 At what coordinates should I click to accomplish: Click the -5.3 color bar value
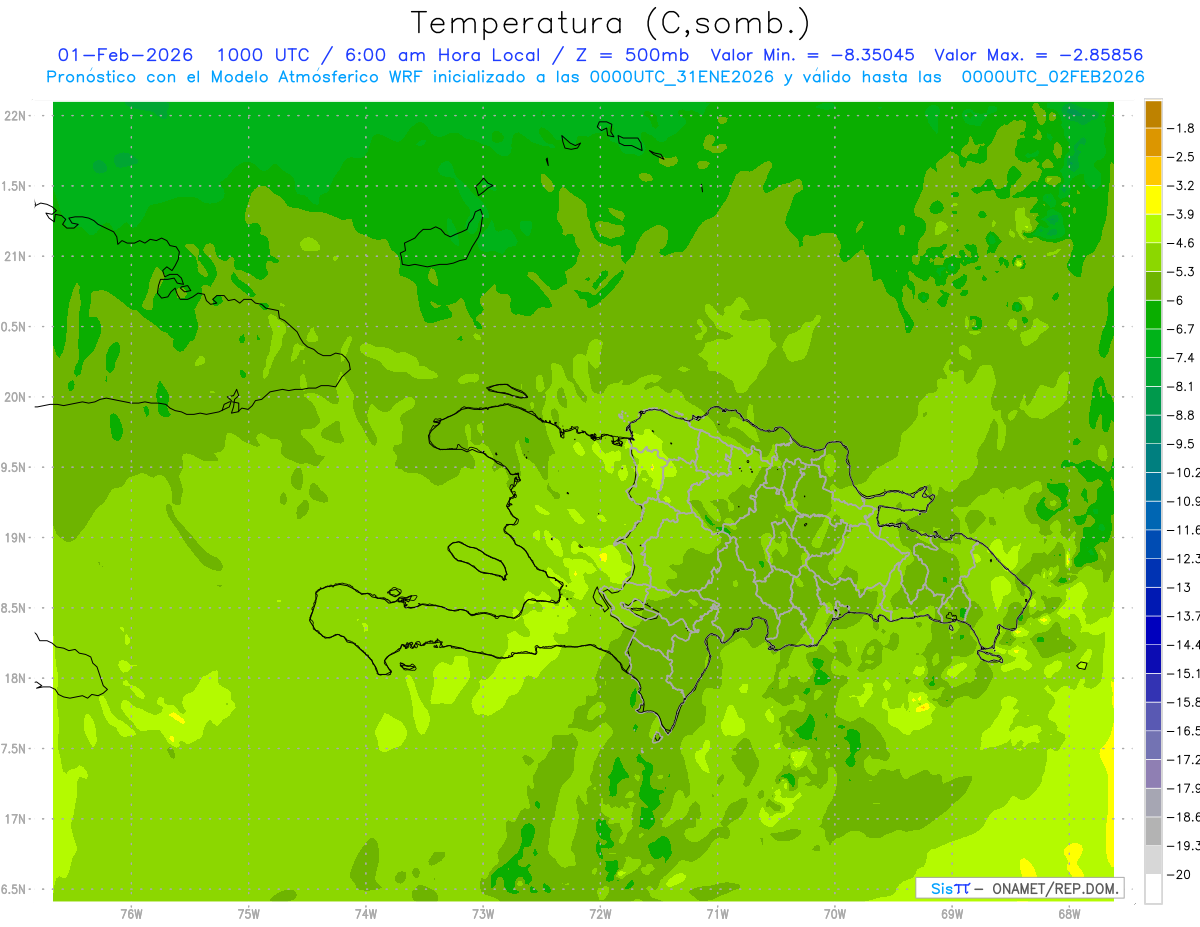point(1182,271)
